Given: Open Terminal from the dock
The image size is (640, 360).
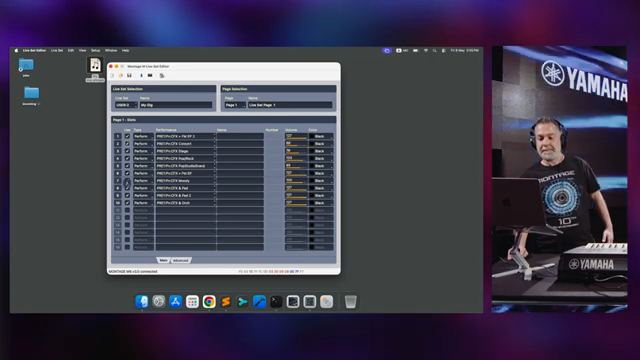Looking at the screenshot, I should [276, 302].
